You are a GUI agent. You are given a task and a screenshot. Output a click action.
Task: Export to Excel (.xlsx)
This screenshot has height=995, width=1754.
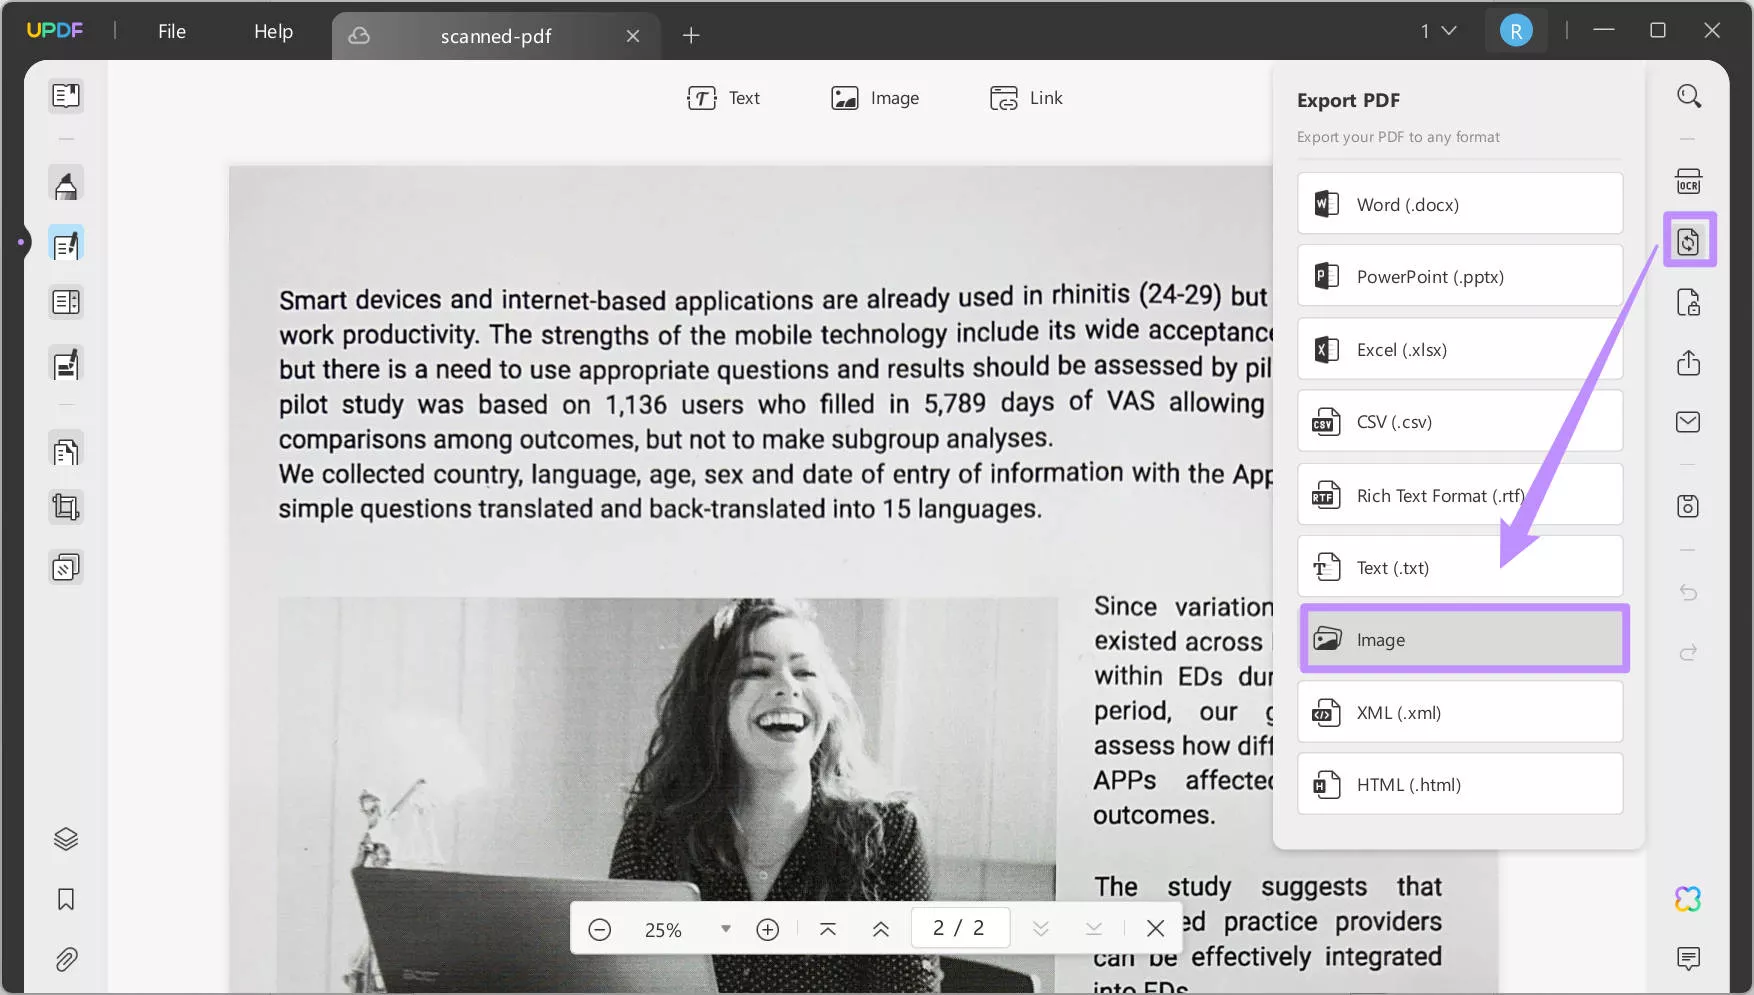(1460, 349)
